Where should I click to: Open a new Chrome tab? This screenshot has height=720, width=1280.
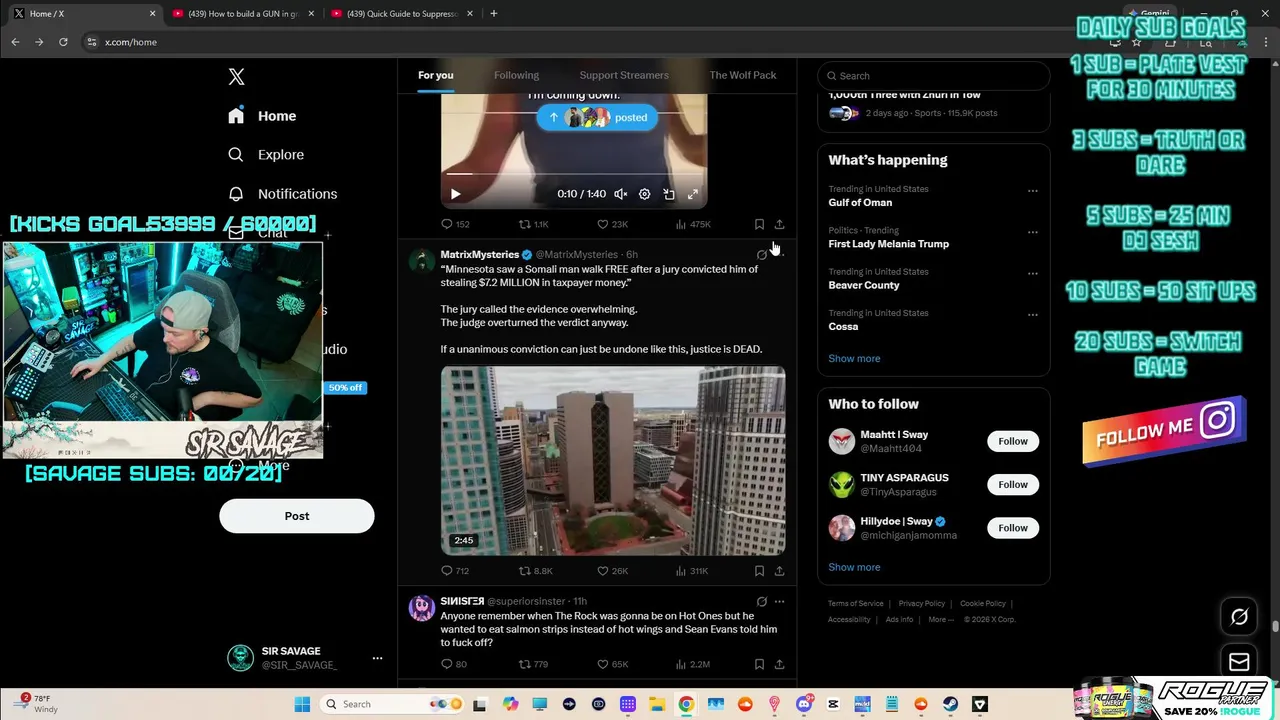493,13
